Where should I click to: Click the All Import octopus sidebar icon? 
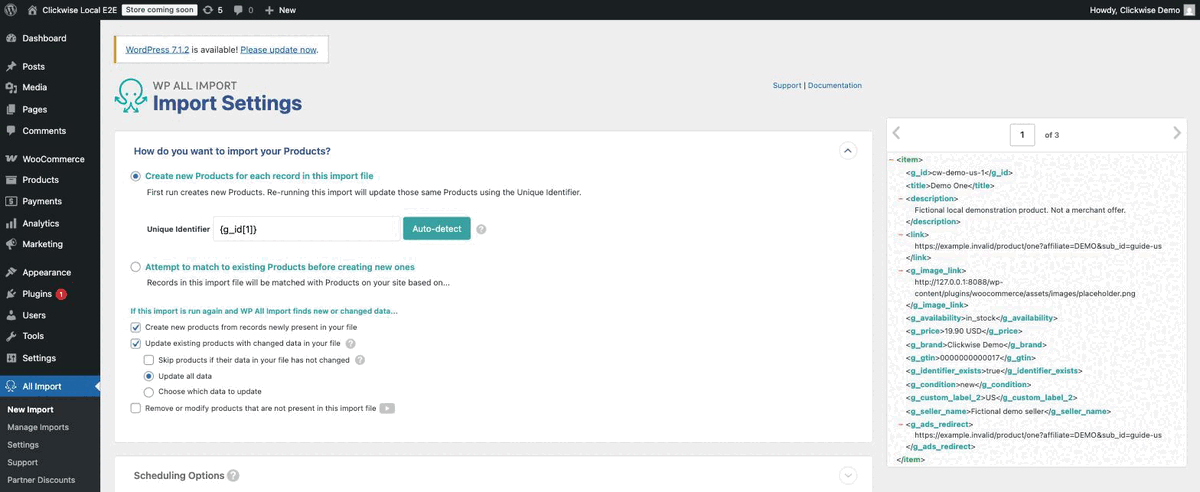11,386
